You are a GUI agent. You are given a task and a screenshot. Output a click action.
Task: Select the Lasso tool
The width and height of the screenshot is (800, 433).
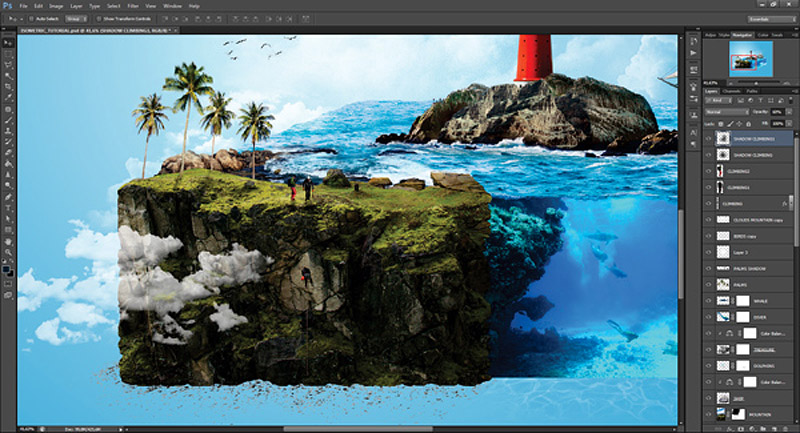8,65
